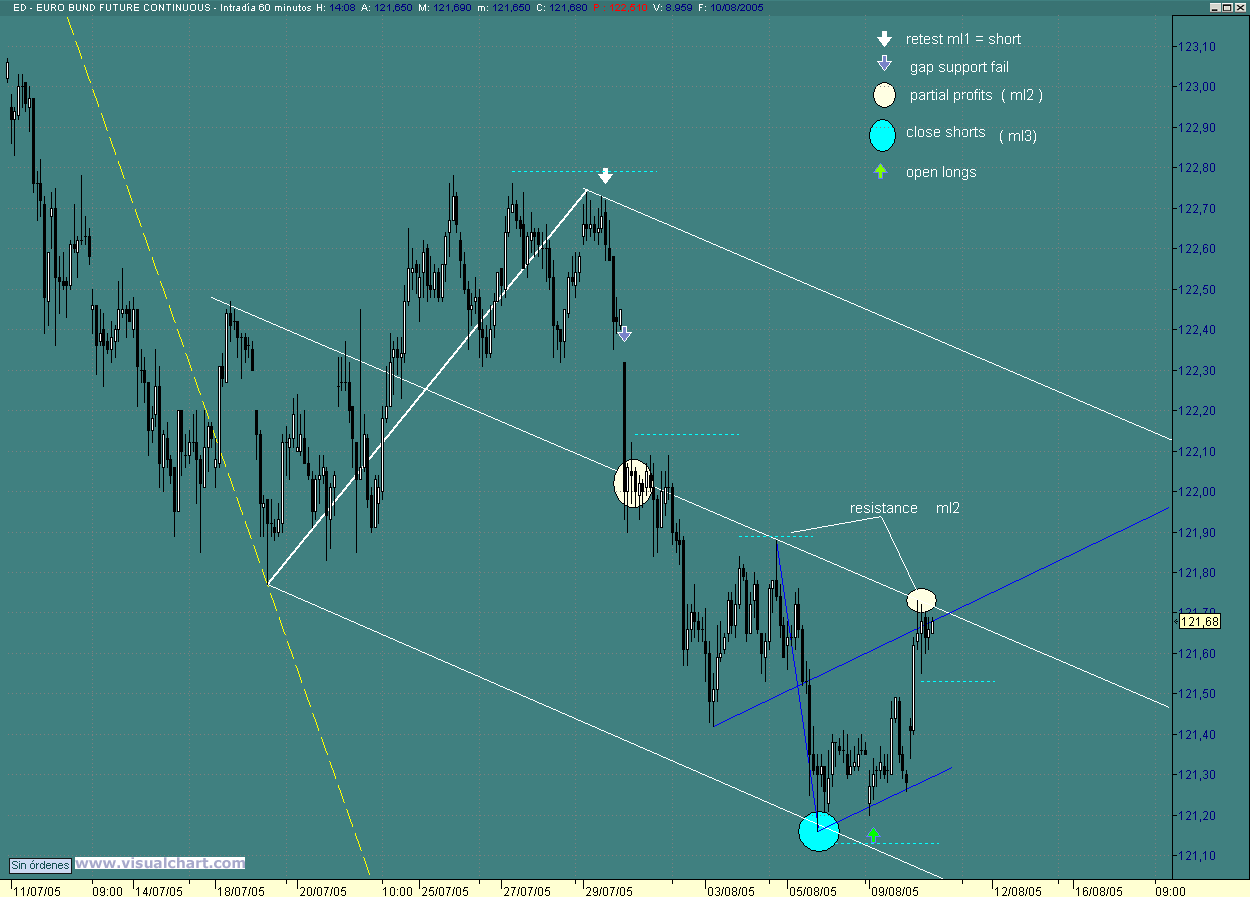Click the 10:00 time axis label
This screenshot has height=897, width=1250.
point(397,890)
